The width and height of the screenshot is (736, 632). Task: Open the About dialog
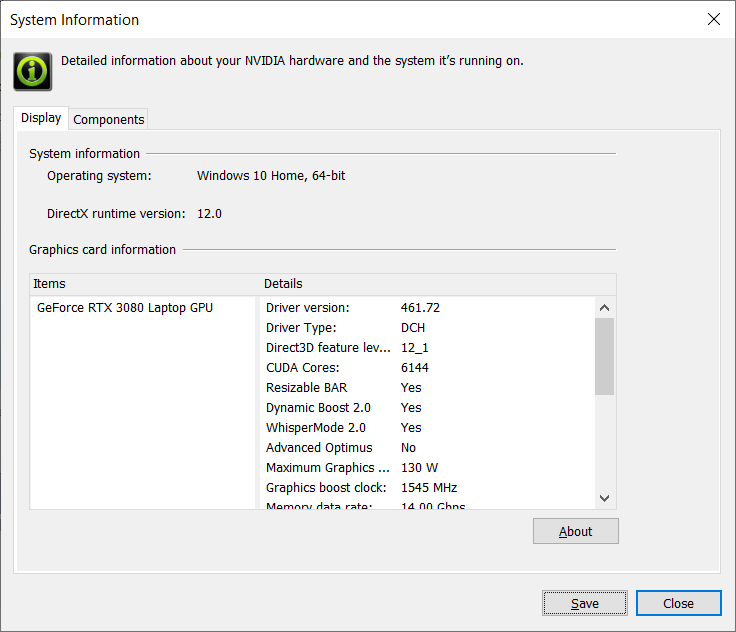click(x=575, y=531)
